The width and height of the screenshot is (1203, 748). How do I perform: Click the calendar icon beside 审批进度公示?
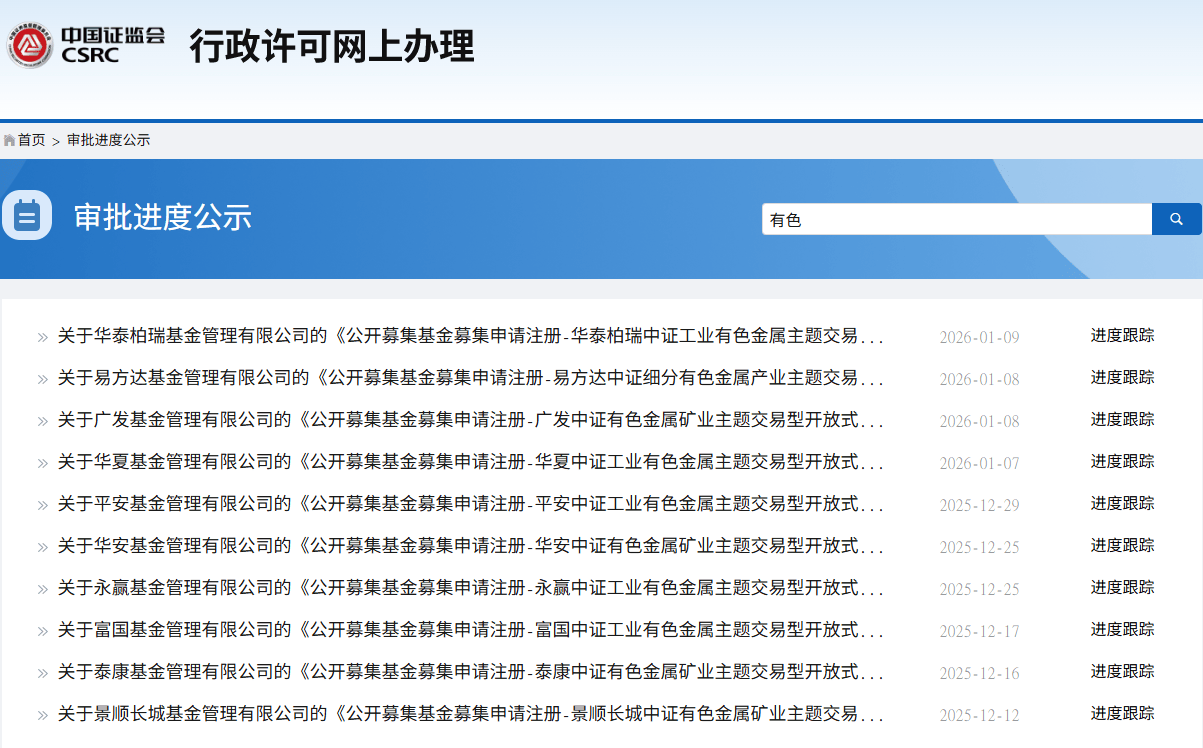[27, 215]
